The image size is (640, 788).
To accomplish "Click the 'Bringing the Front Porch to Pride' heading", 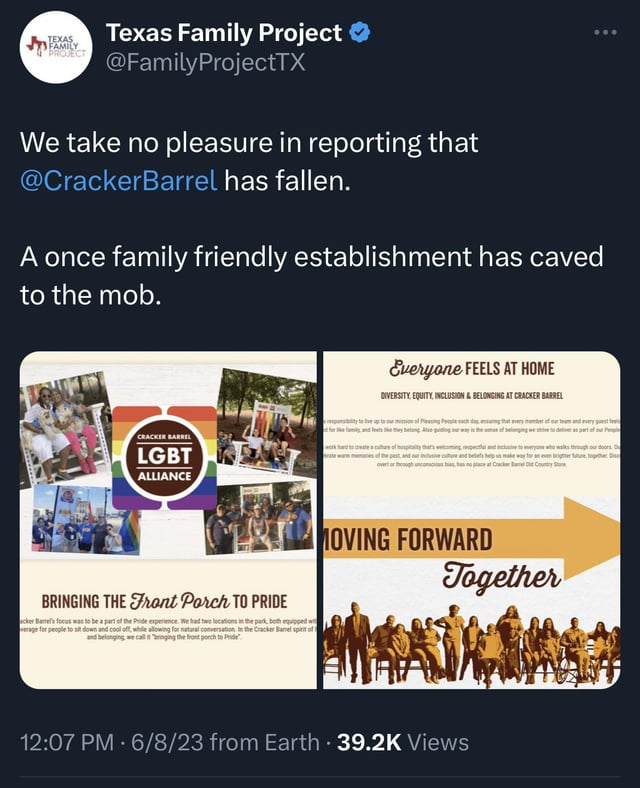I will pos(164,602).
